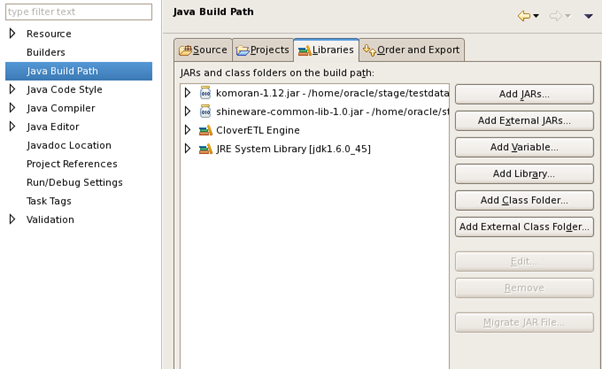Switch to the Projects tab

(263, 50)
